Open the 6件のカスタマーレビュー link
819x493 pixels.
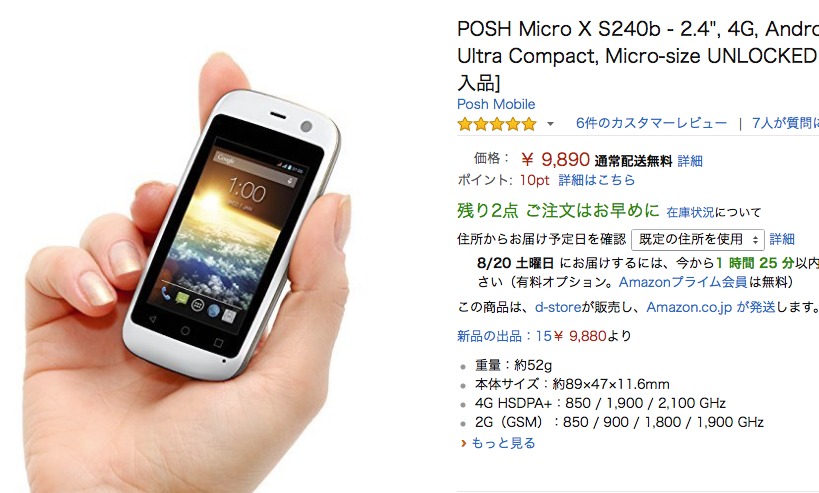pos(651,123)
